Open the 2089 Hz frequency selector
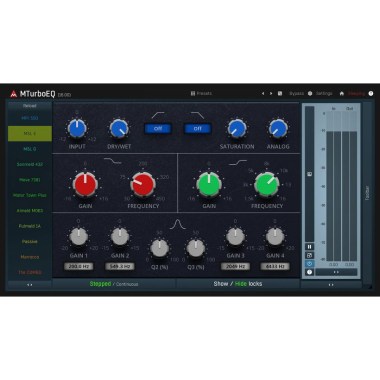Image resolution: width=380 pixels, height=380 pixels. (x=235, y=267)
